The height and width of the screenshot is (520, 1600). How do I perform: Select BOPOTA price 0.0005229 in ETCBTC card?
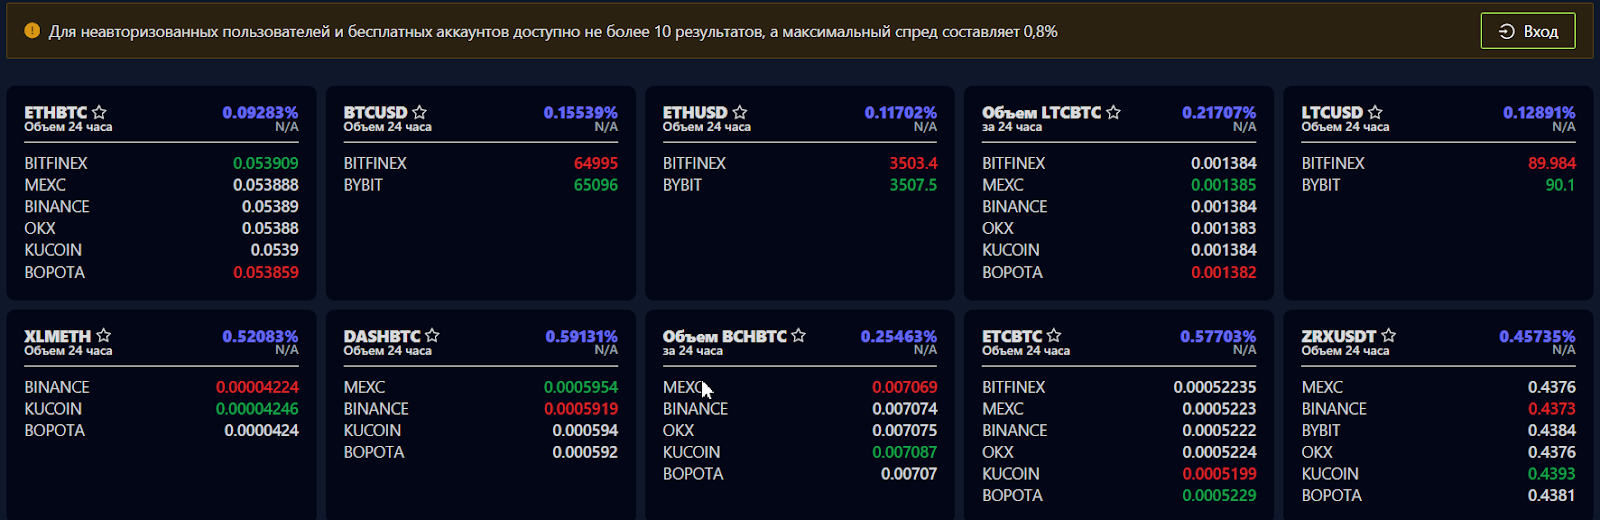coord(1220,495)
